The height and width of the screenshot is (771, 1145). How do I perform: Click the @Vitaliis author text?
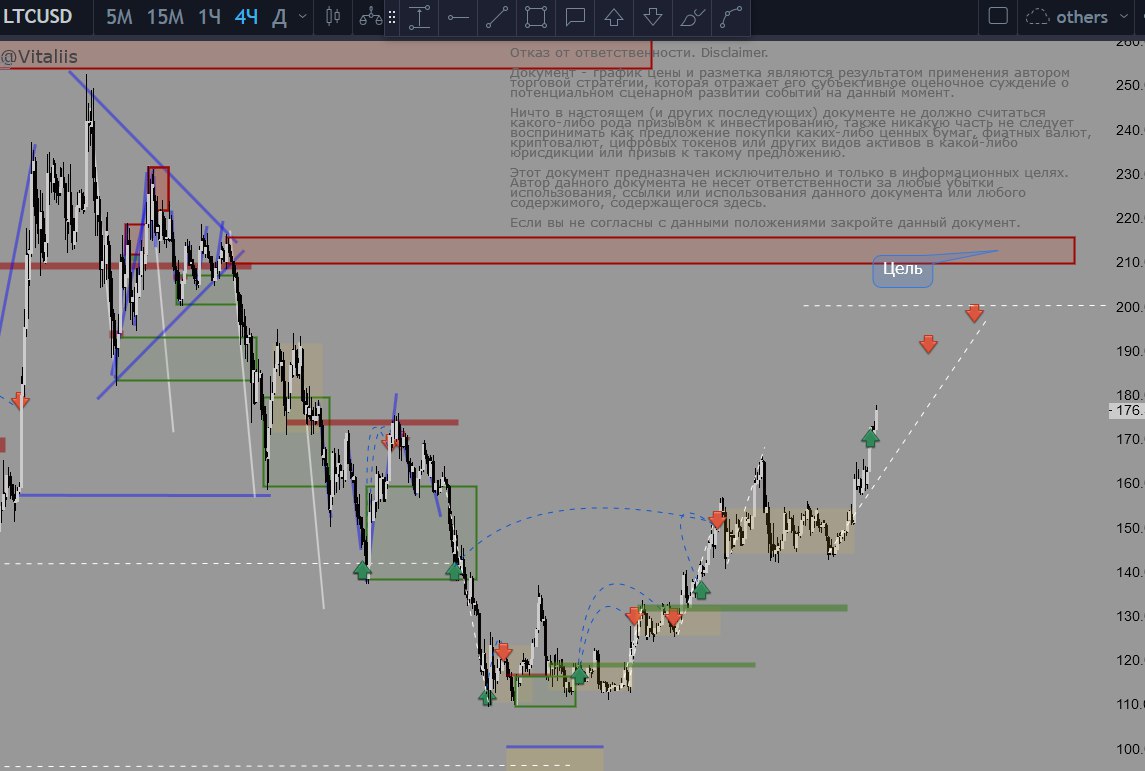(x=39, y=56)
